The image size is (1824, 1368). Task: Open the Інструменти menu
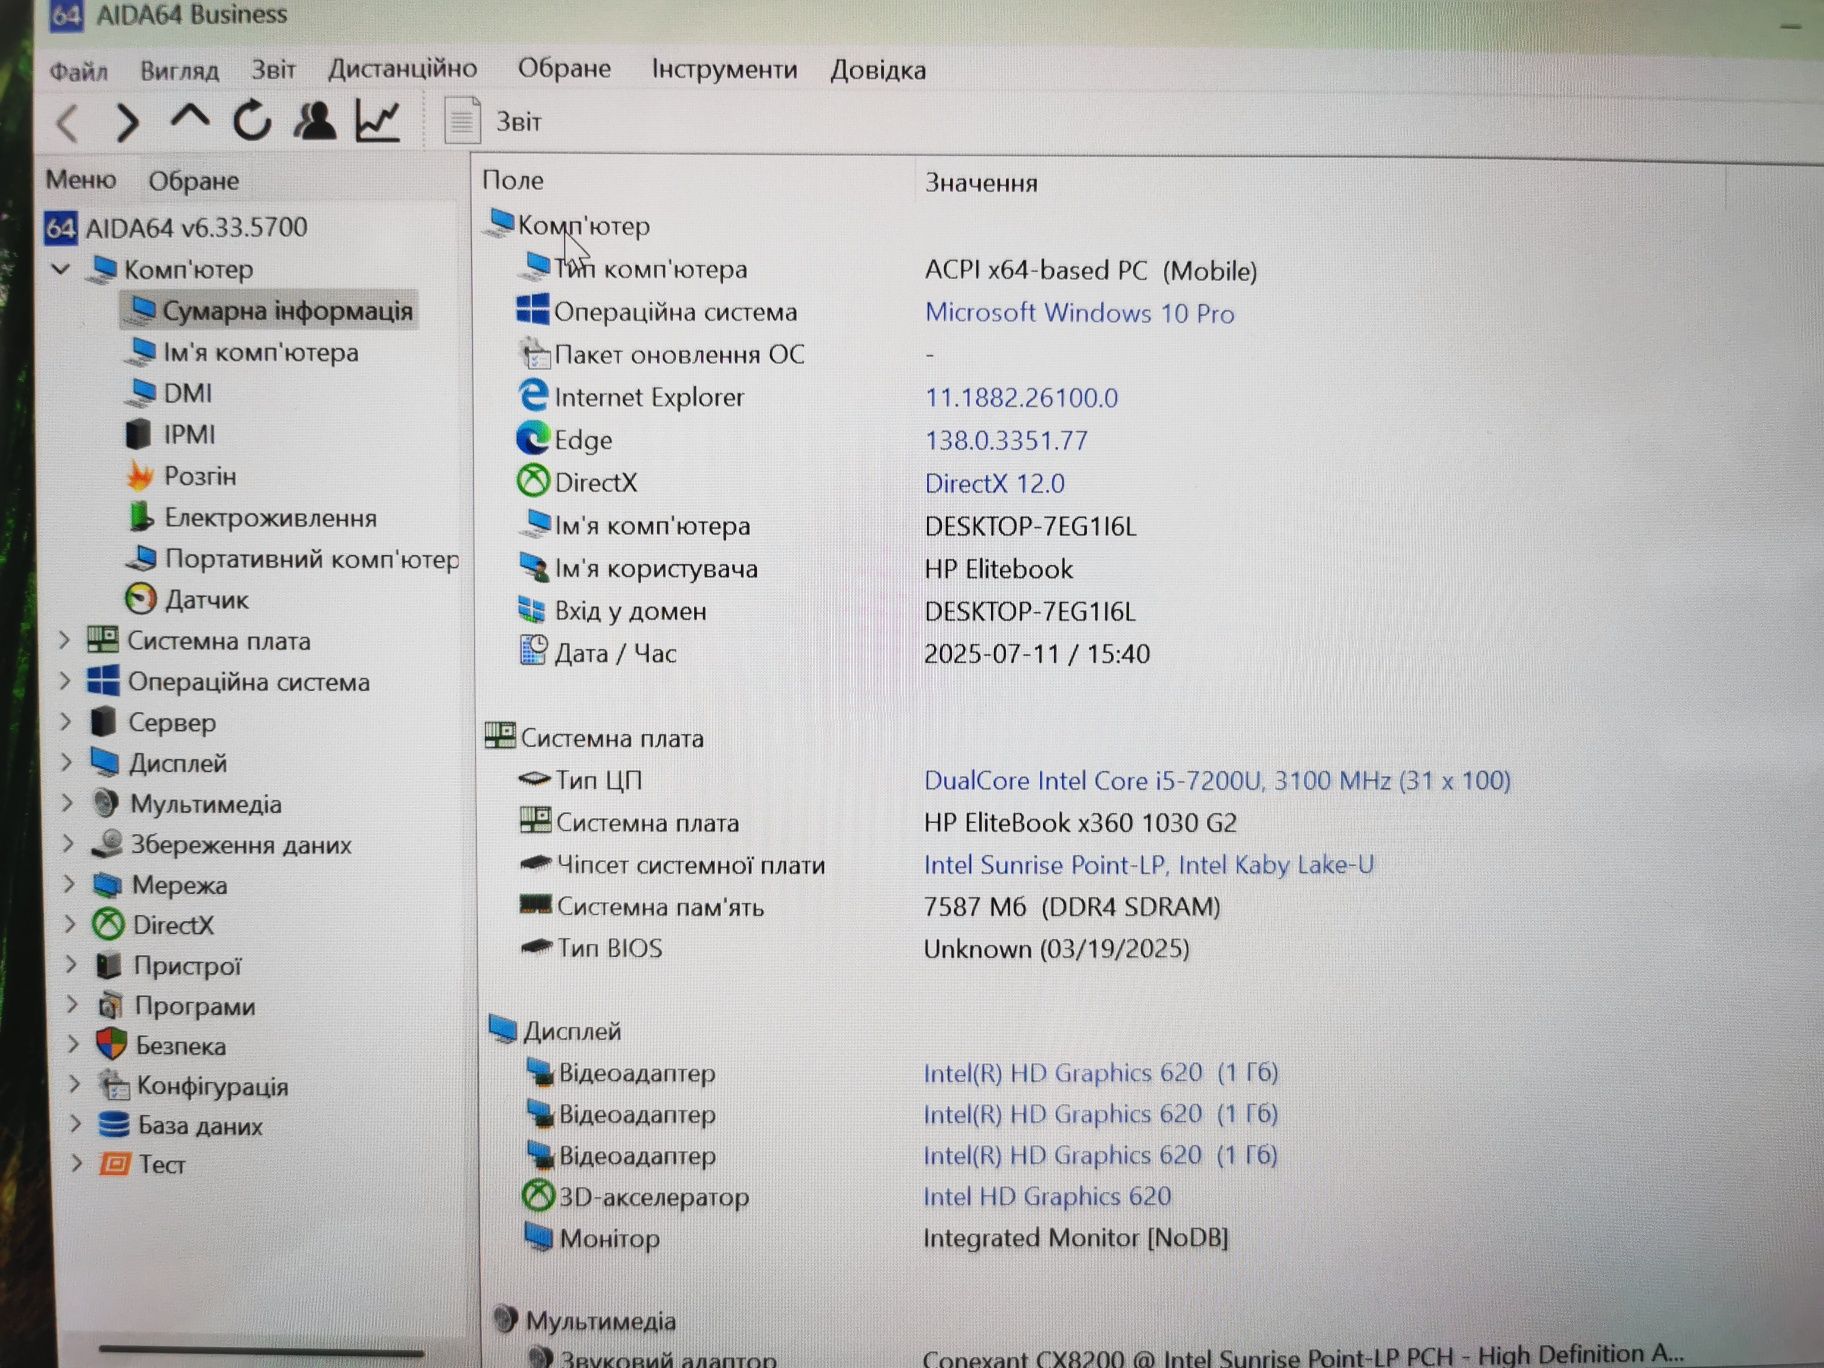724,69
